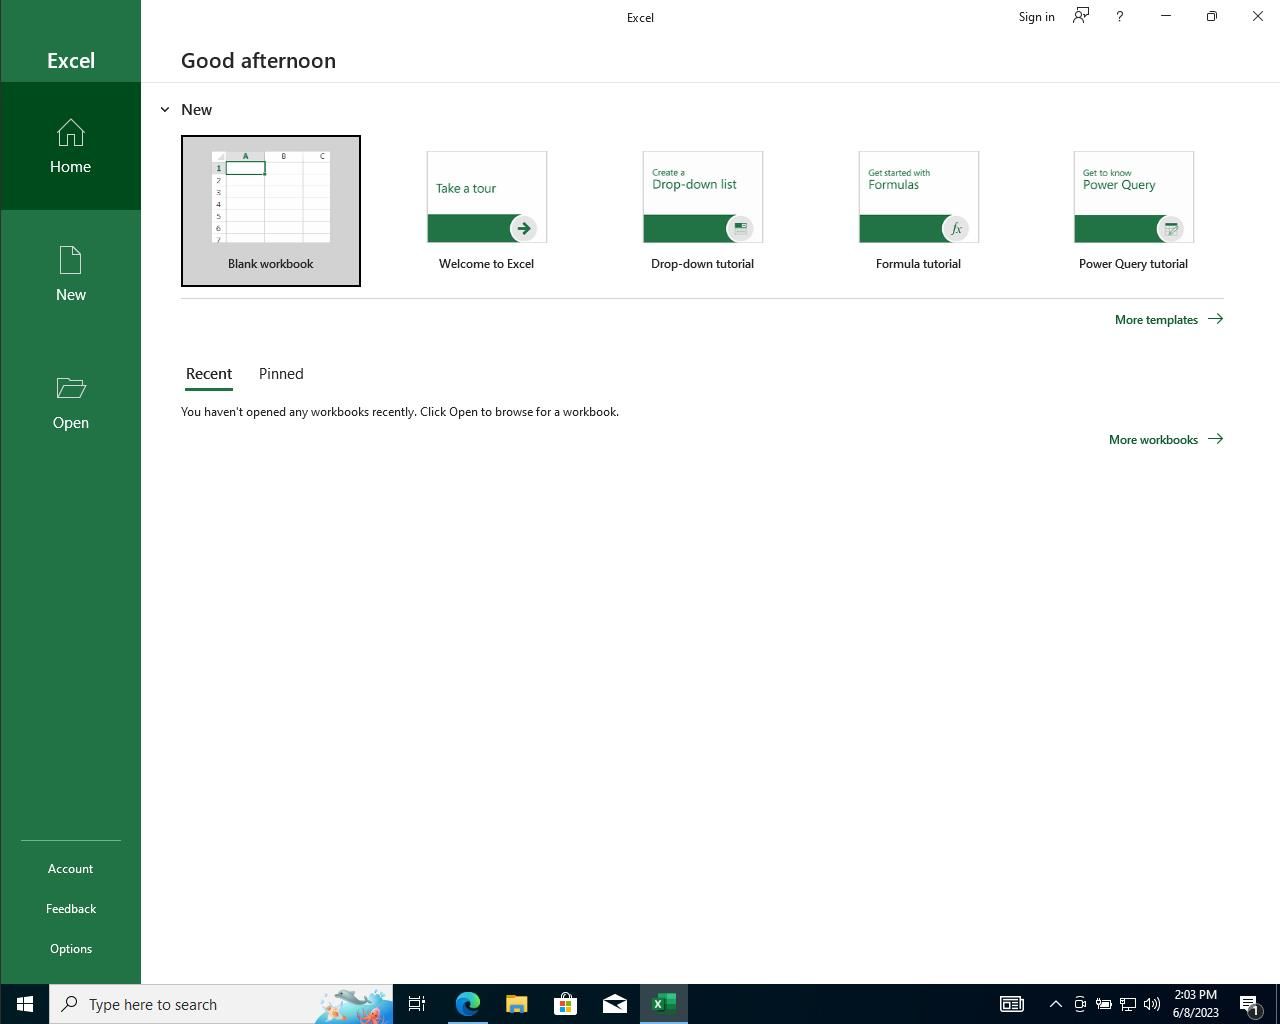Open Excel Options in sidebar
The width and height of the screenshot is (1280, 1024).
coord(71,949)
